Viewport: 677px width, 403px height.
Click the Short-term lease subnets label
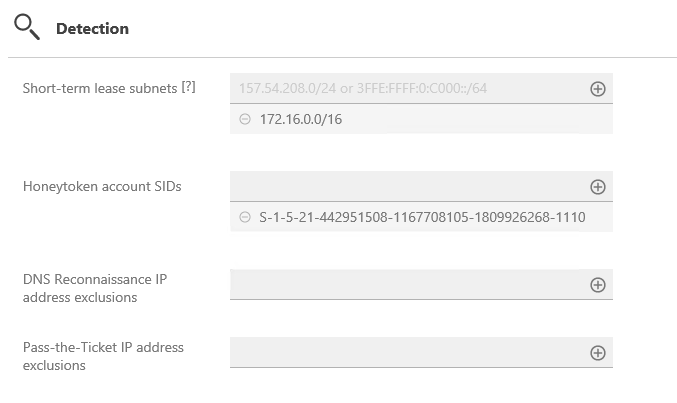(x=100, y=89)
